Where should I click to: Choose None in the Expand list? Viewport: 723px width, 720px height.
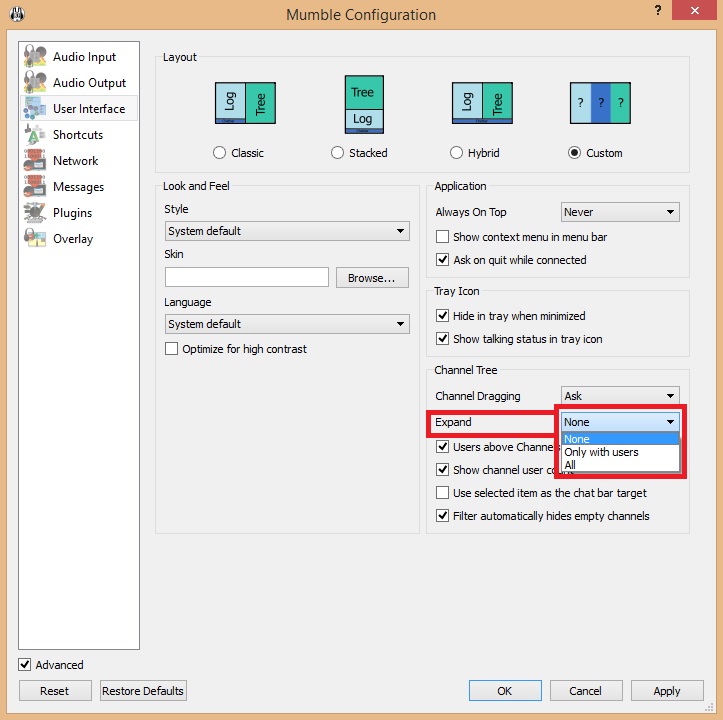[620, 439]
